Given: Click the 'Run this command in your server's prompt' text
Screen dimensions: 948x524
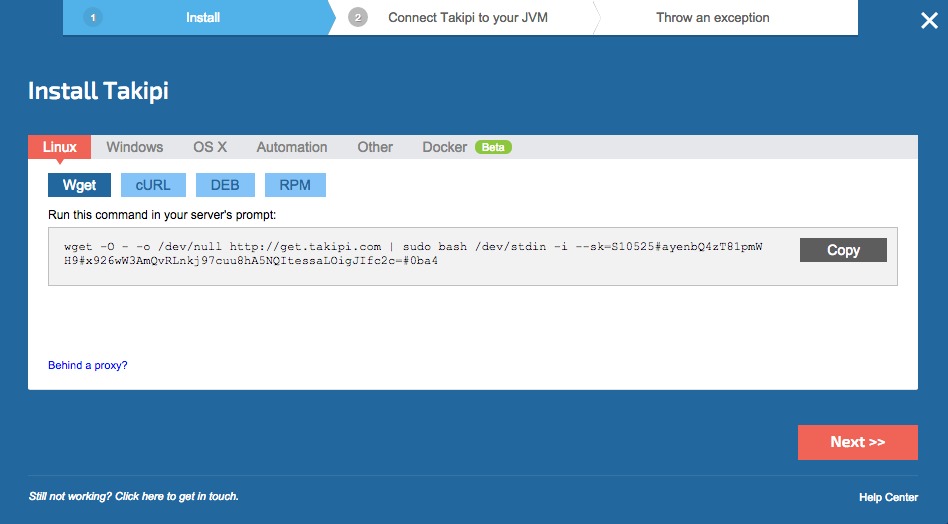Looking at the screenshot, I should coord(162,215).
